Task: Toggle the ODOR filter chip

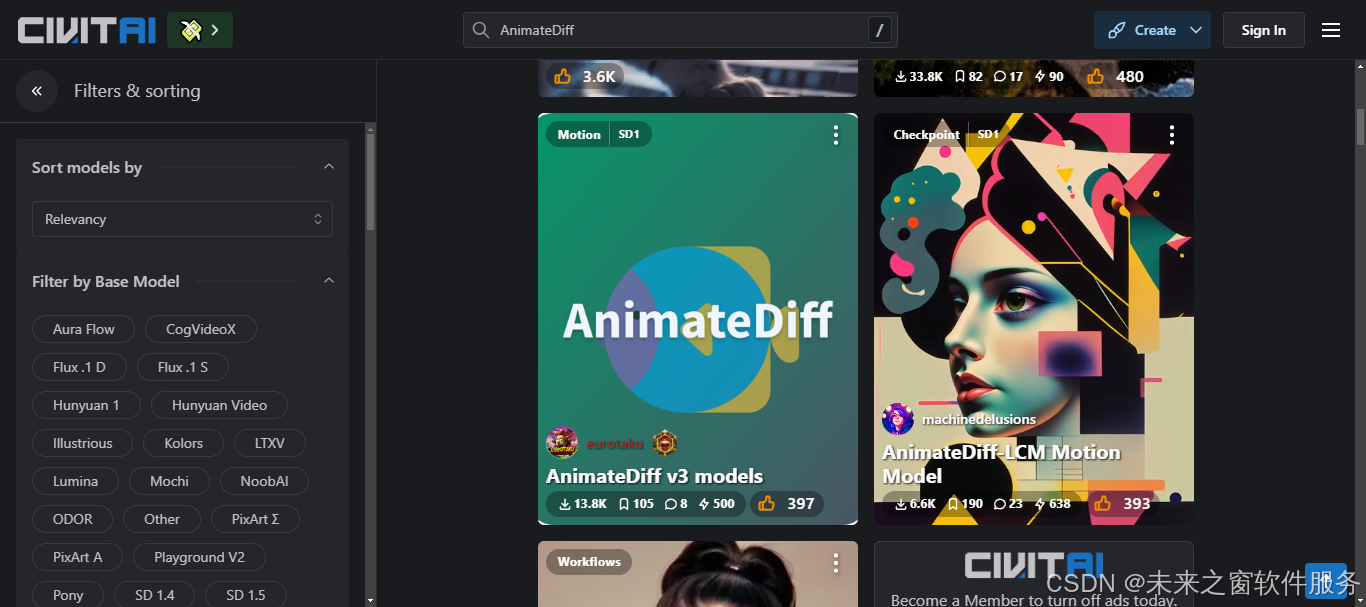Action: (x=73, y=519)
